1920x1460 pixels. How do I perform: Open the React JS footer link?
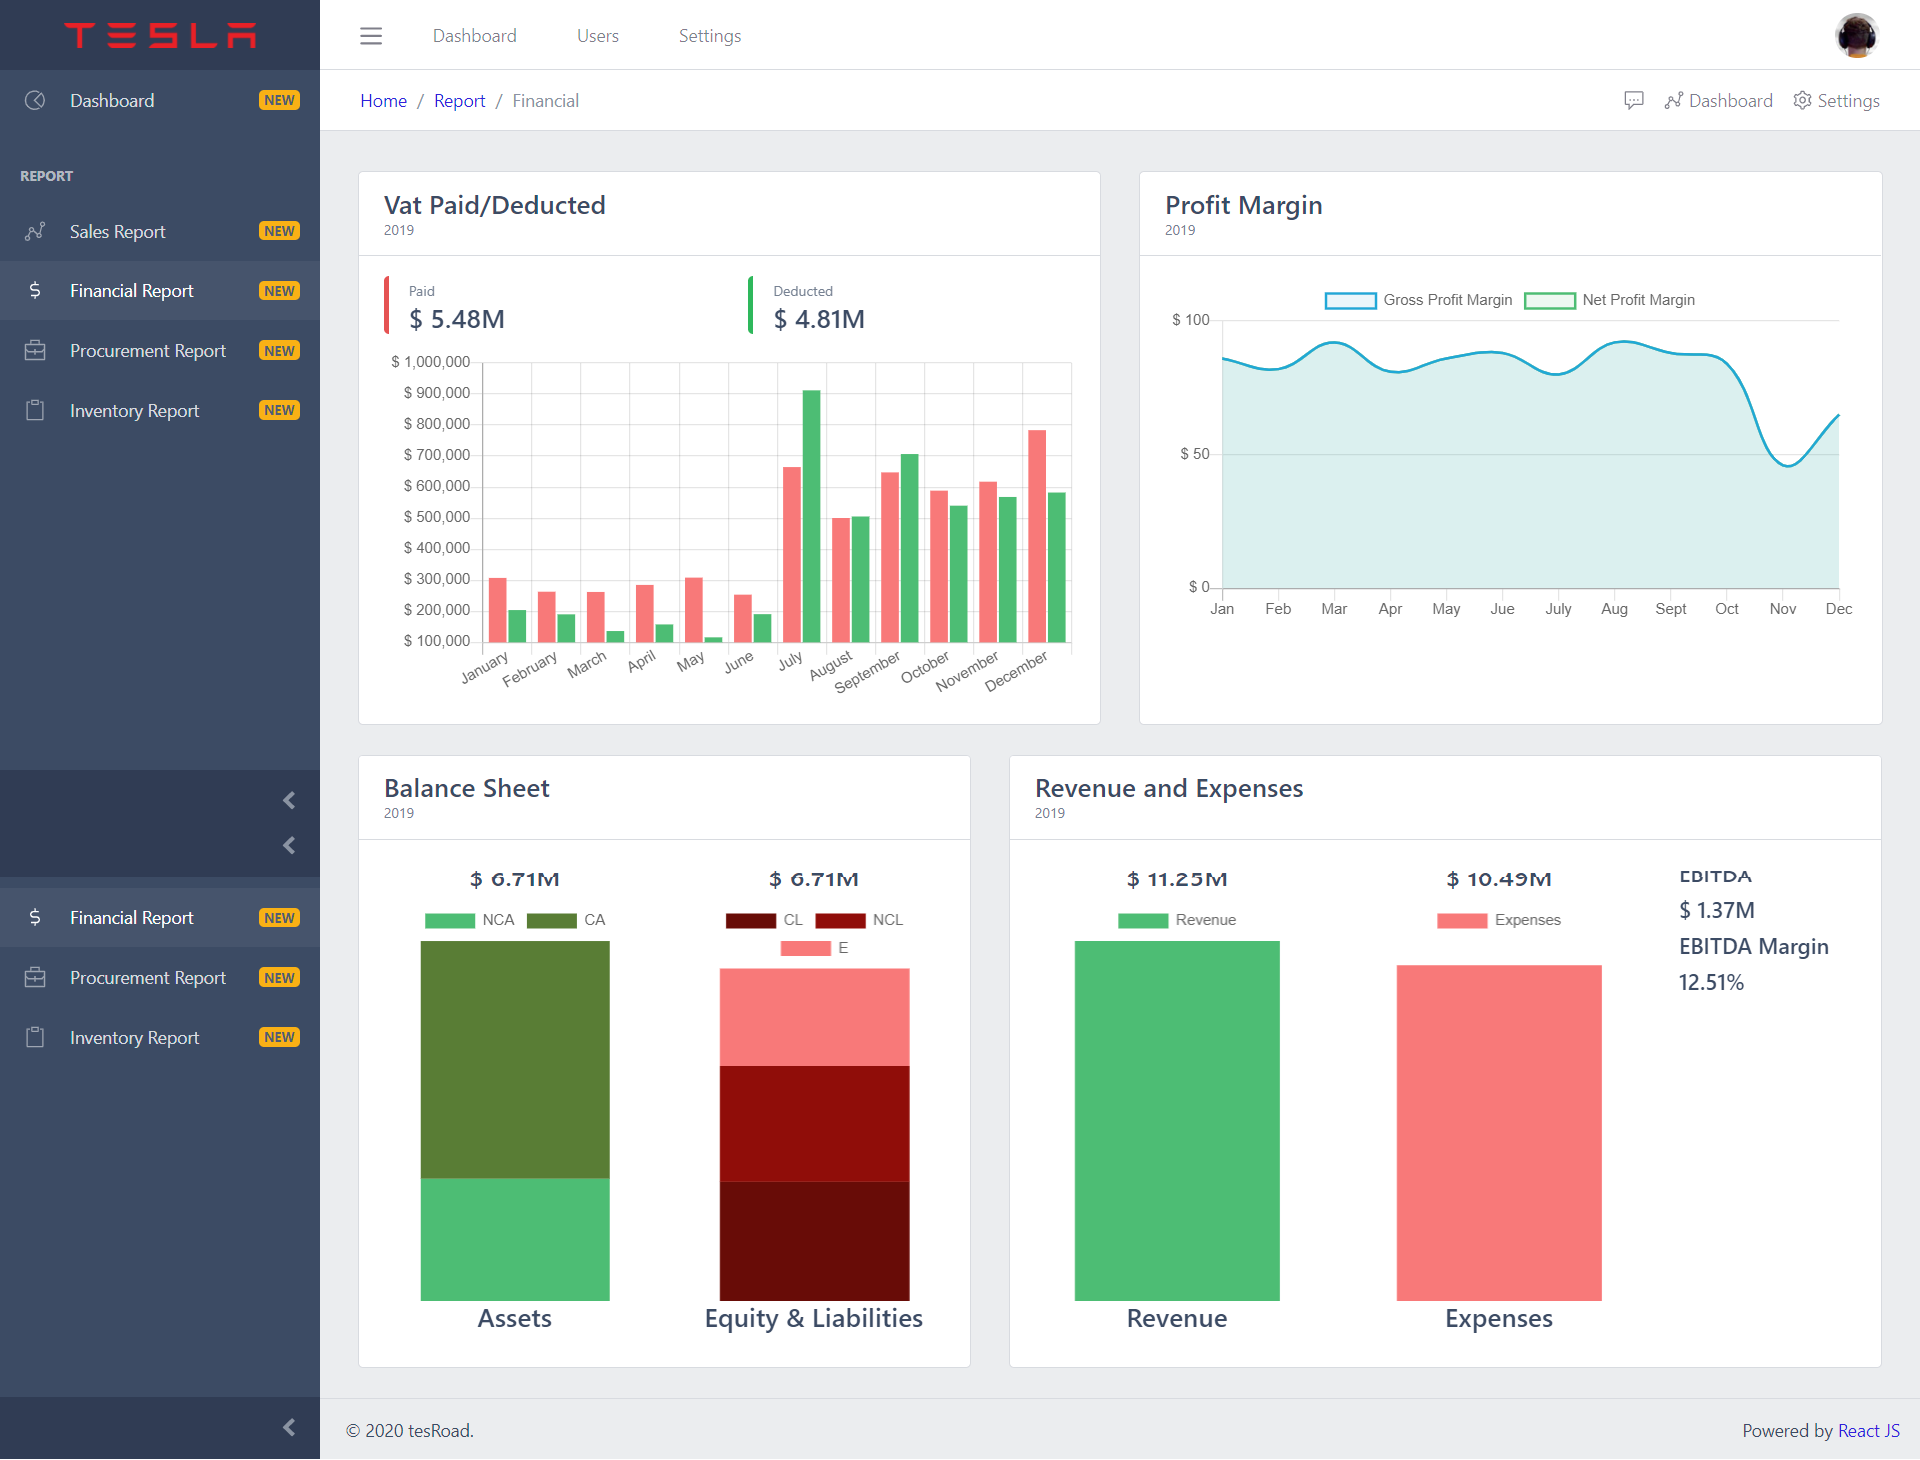(1868, 1430)
